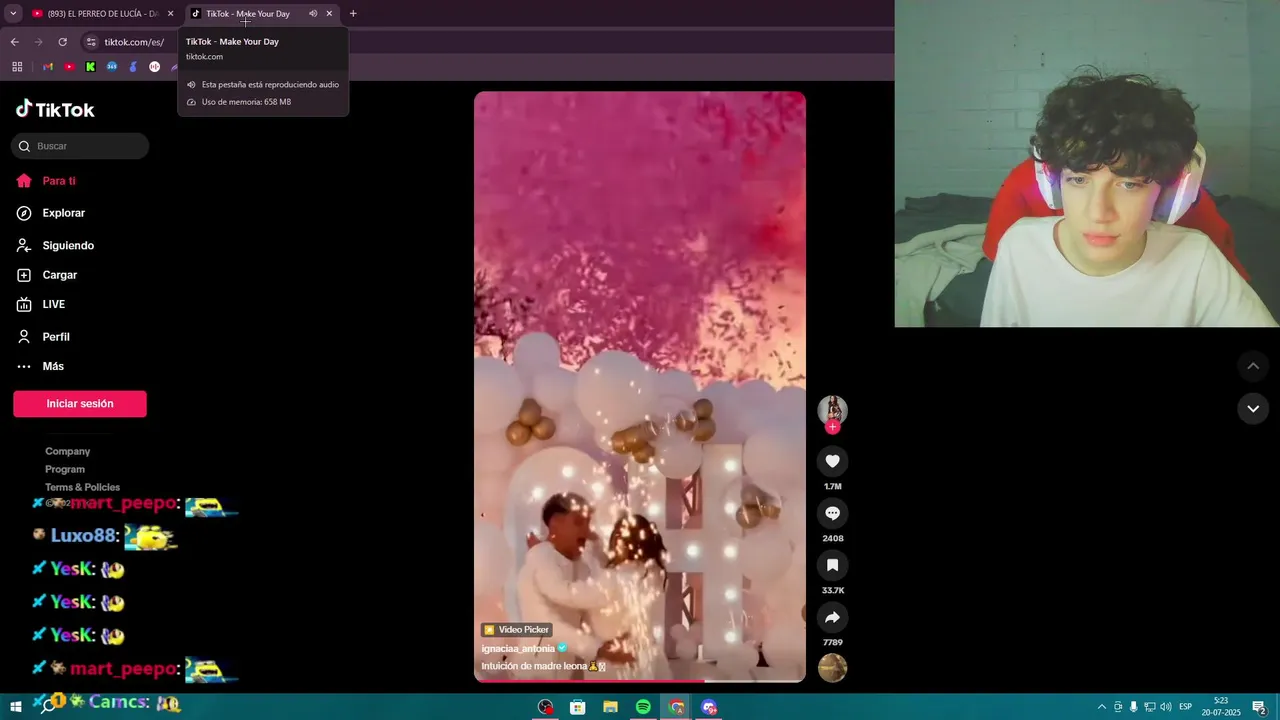
Task: Reload the TikTok page
Action: click(x=62, y=42)
